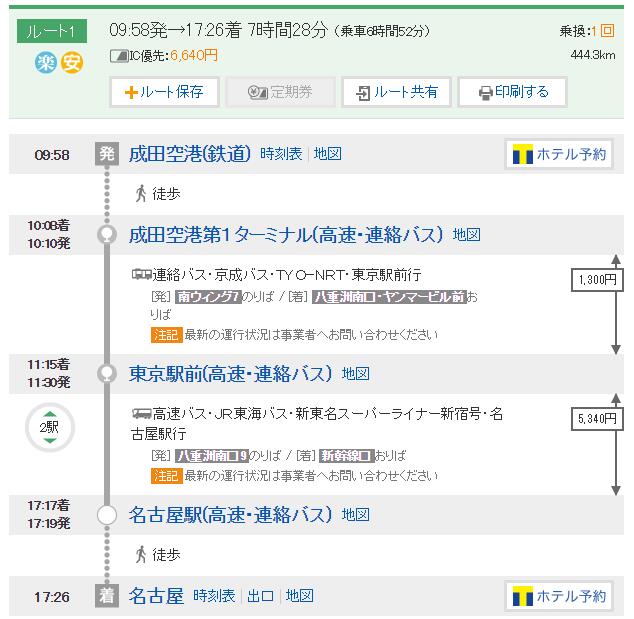The height and width of the screenshot is (619, 634).
Task: Click the stop circle at 名古屋駅(高速・連絡バス)
Action: [x=107, y=515]
